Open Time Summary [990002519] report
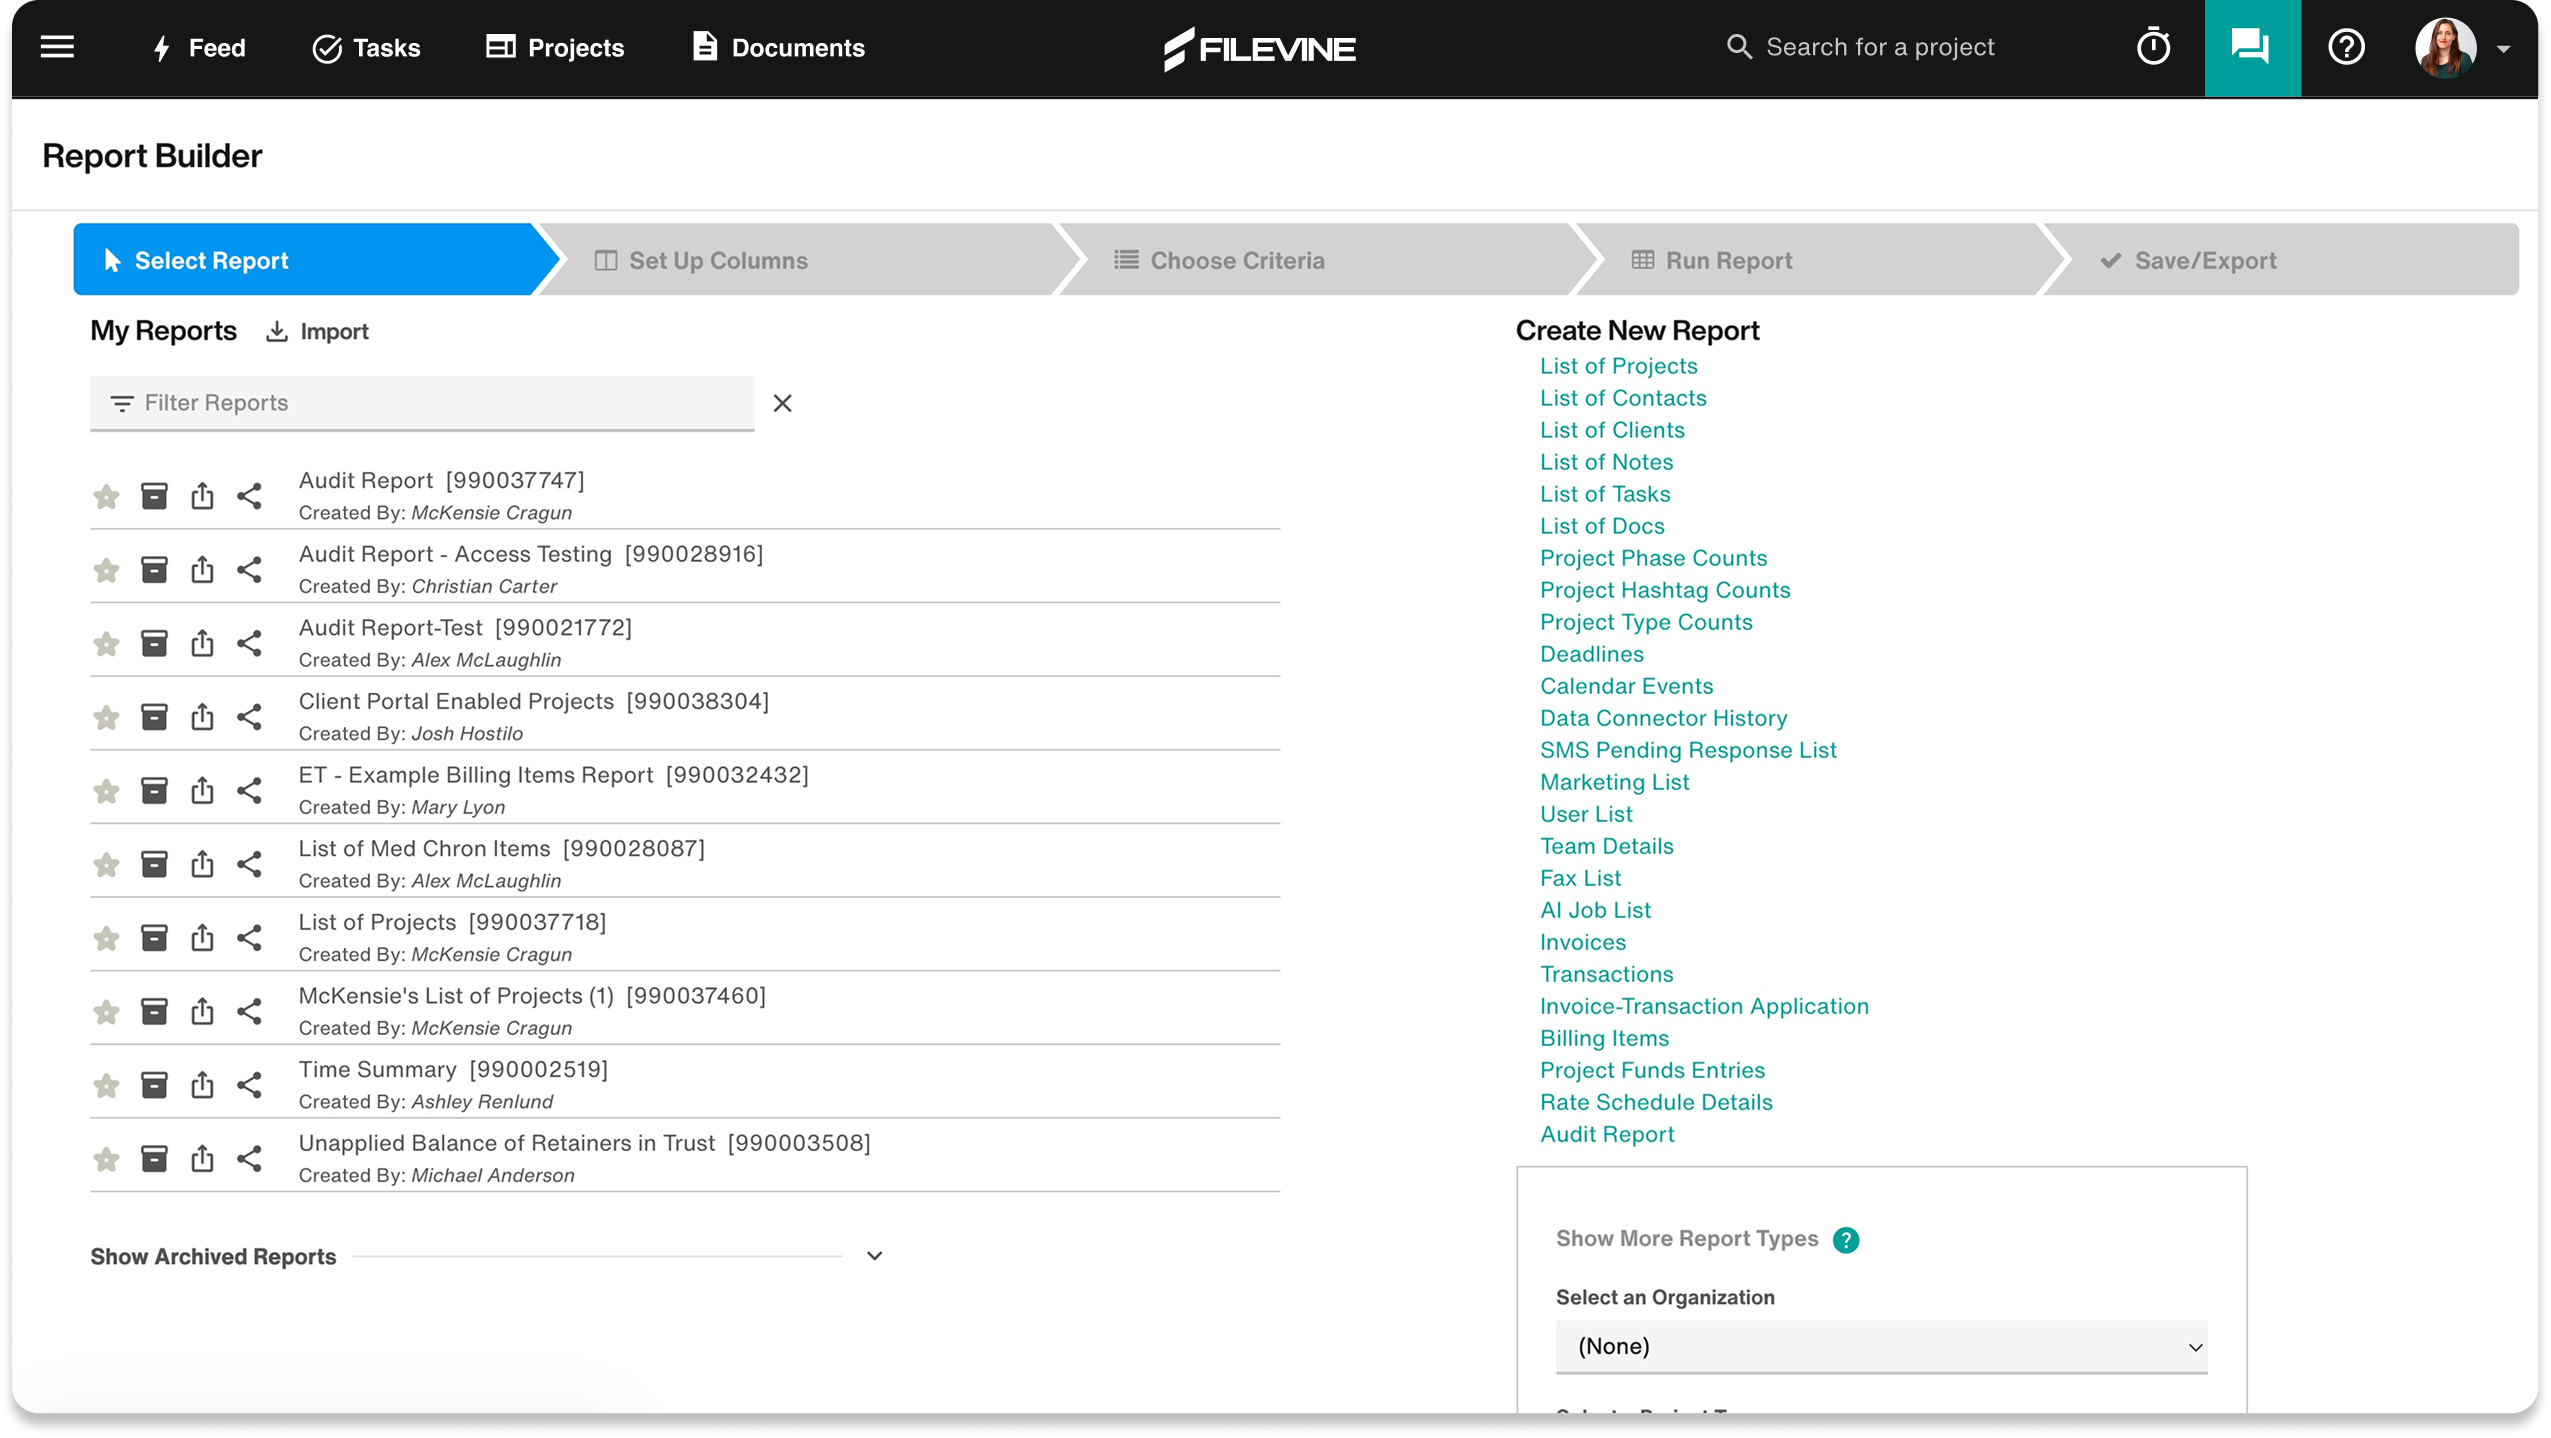The height and width of the screenshot is (1438, 2551). pyautogui.click(x=452, y=1069)
